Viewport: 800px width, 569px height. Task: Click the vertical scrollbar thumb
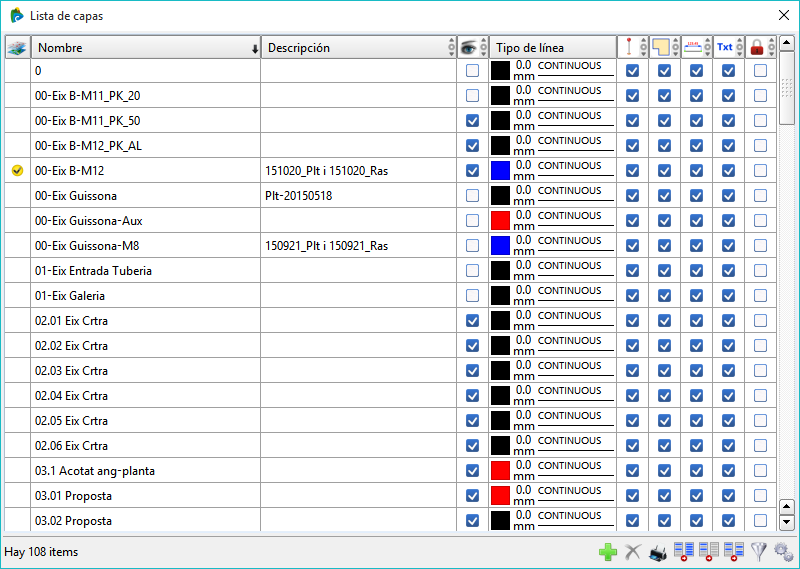[787, 88]
